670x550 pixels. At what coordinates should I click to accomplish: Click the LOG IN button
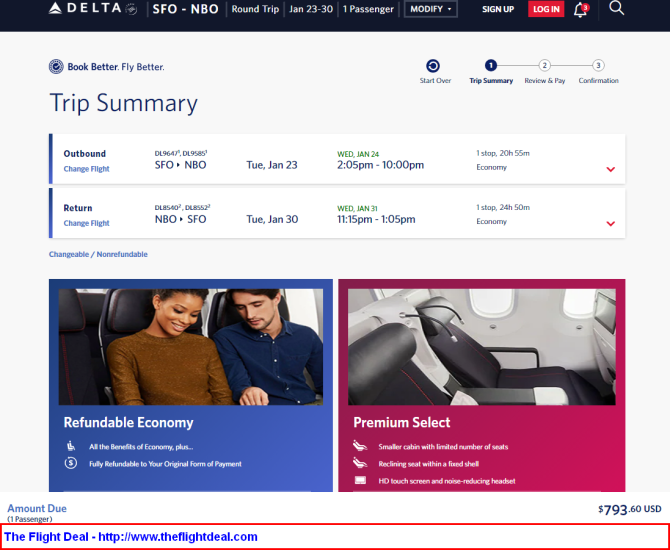coord(545,9)
